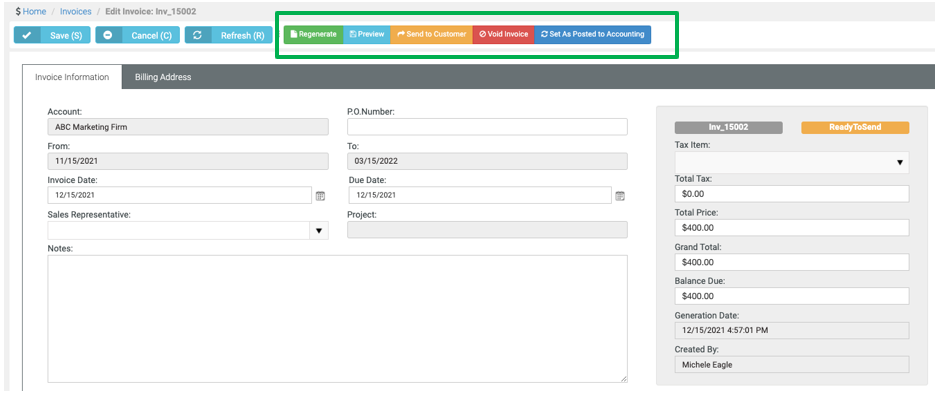Regenerate the invoice
Screen dimensions: 942x402
[x=313, y=34]
